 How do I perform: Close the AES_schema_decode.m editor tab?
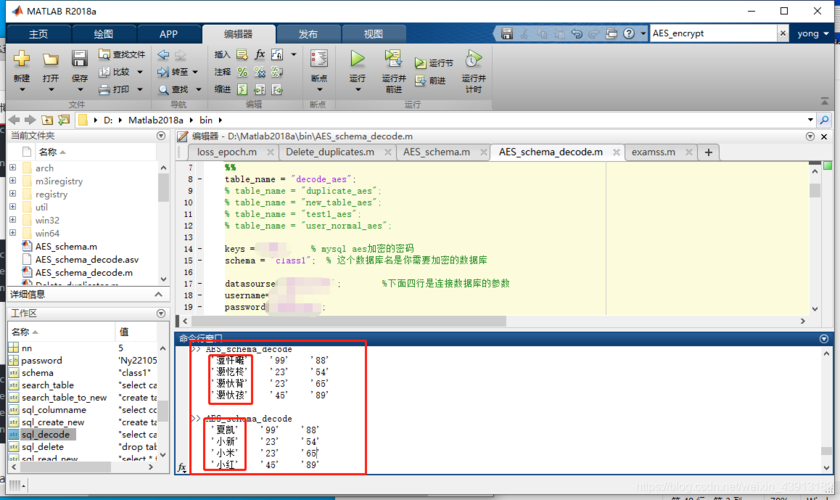(x=616, y=153)
